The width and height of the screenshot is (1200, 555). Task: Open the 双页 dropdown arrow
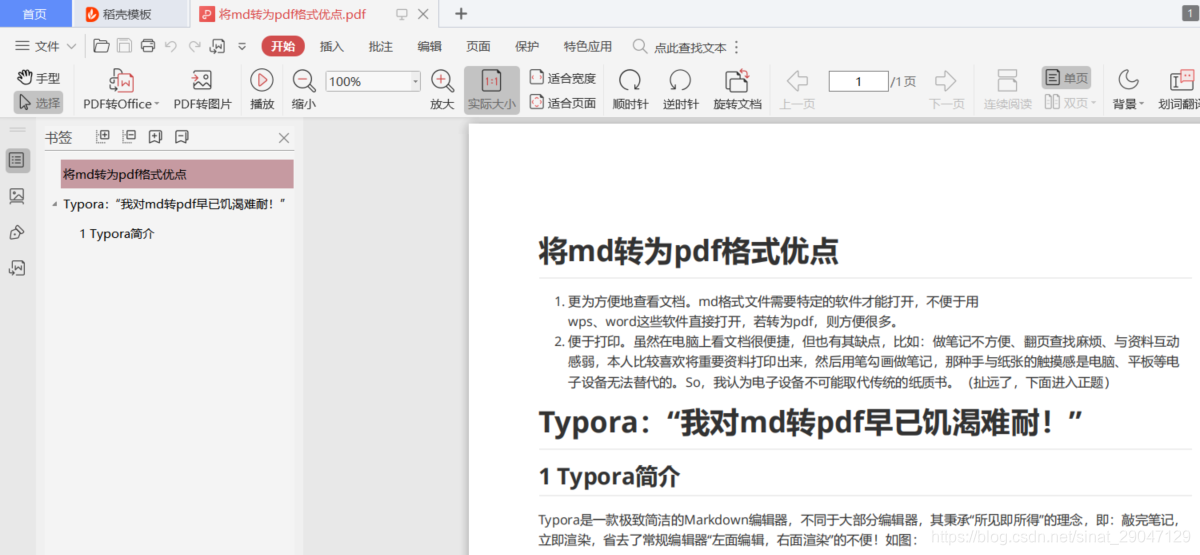pos(1094,103)
